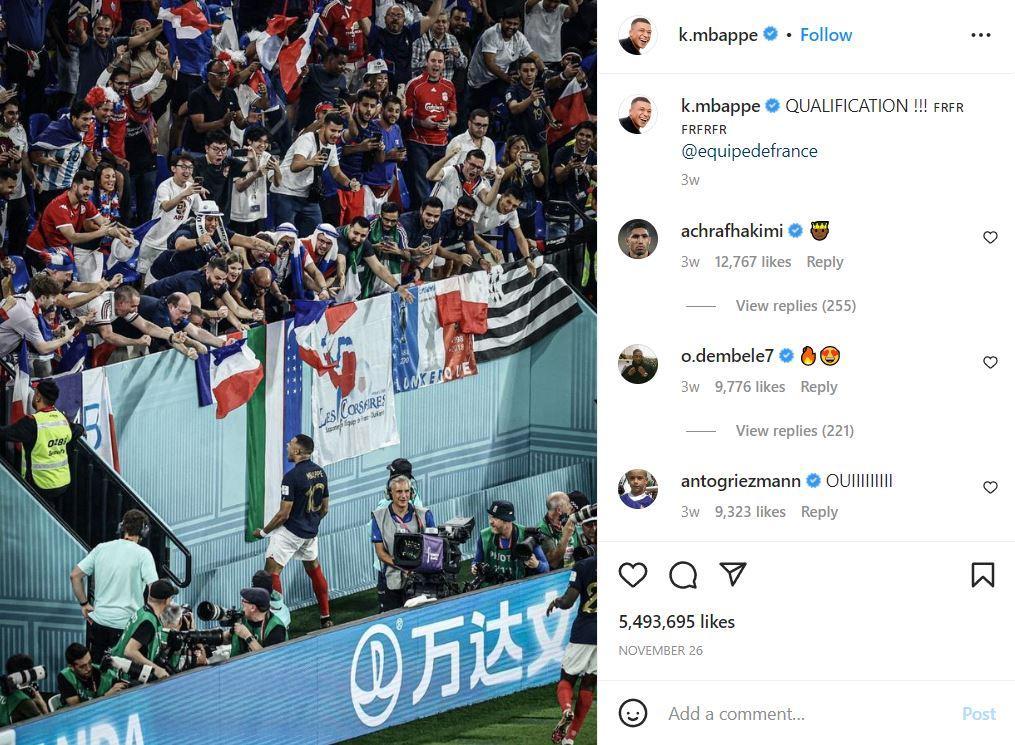Open emoji picker smiley icon
1015x745 pixels.
click(x=632, y=713)
